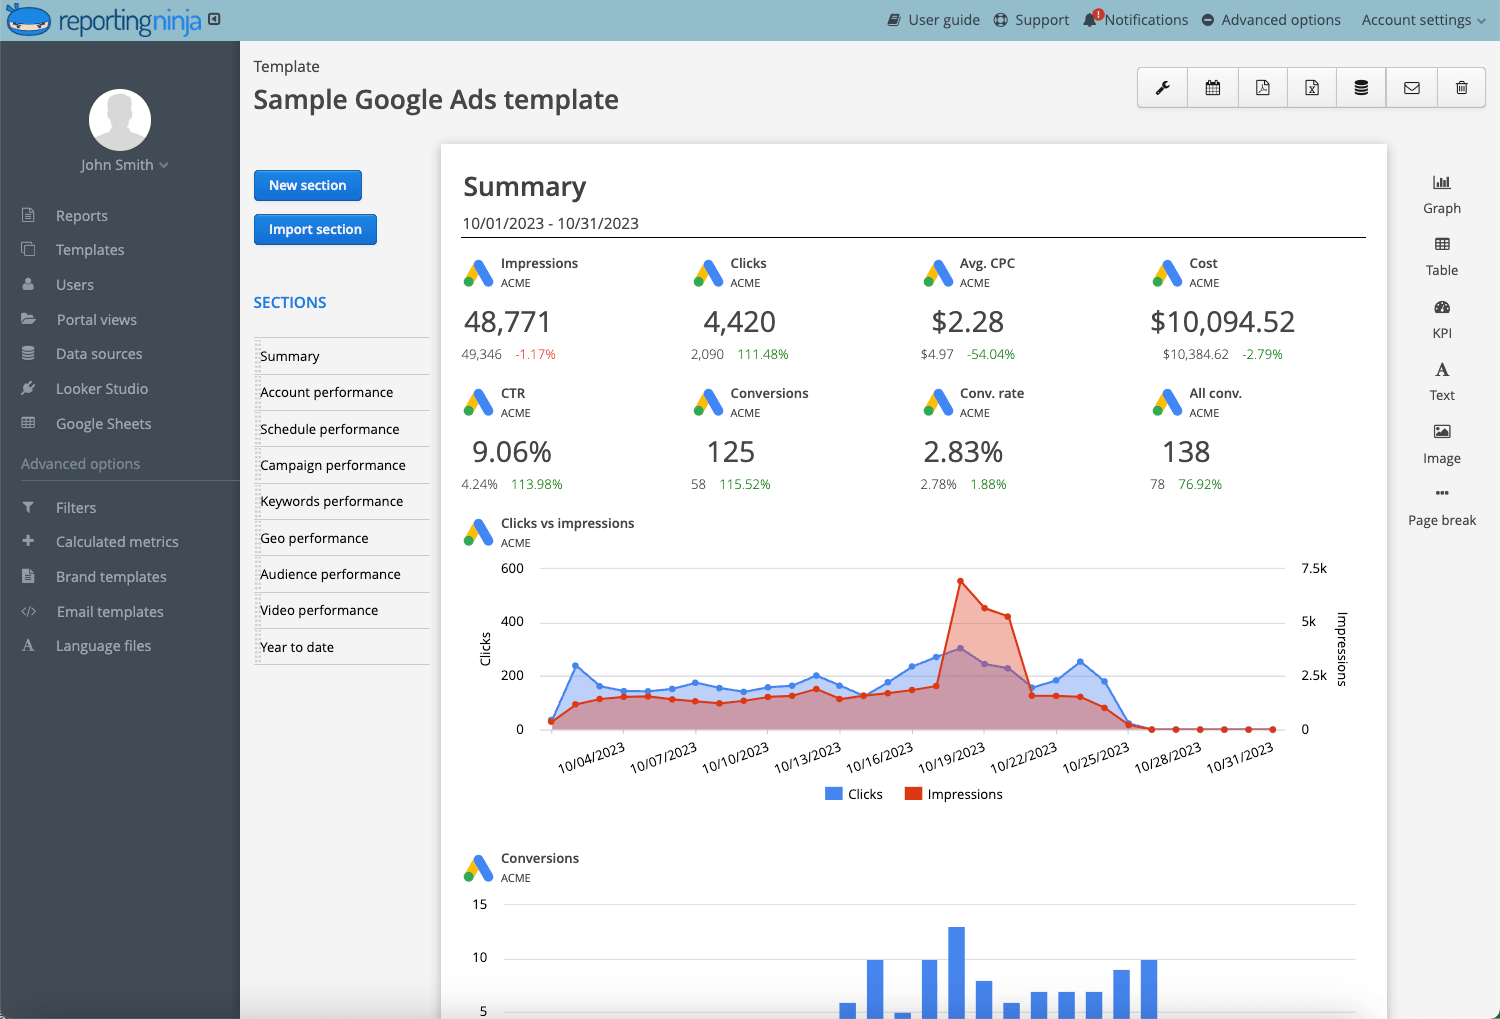Open template settings via wrench icon
The width and height of the screenshot is (1500, 1019).
pyautogui.click(x=1161, y=87)
